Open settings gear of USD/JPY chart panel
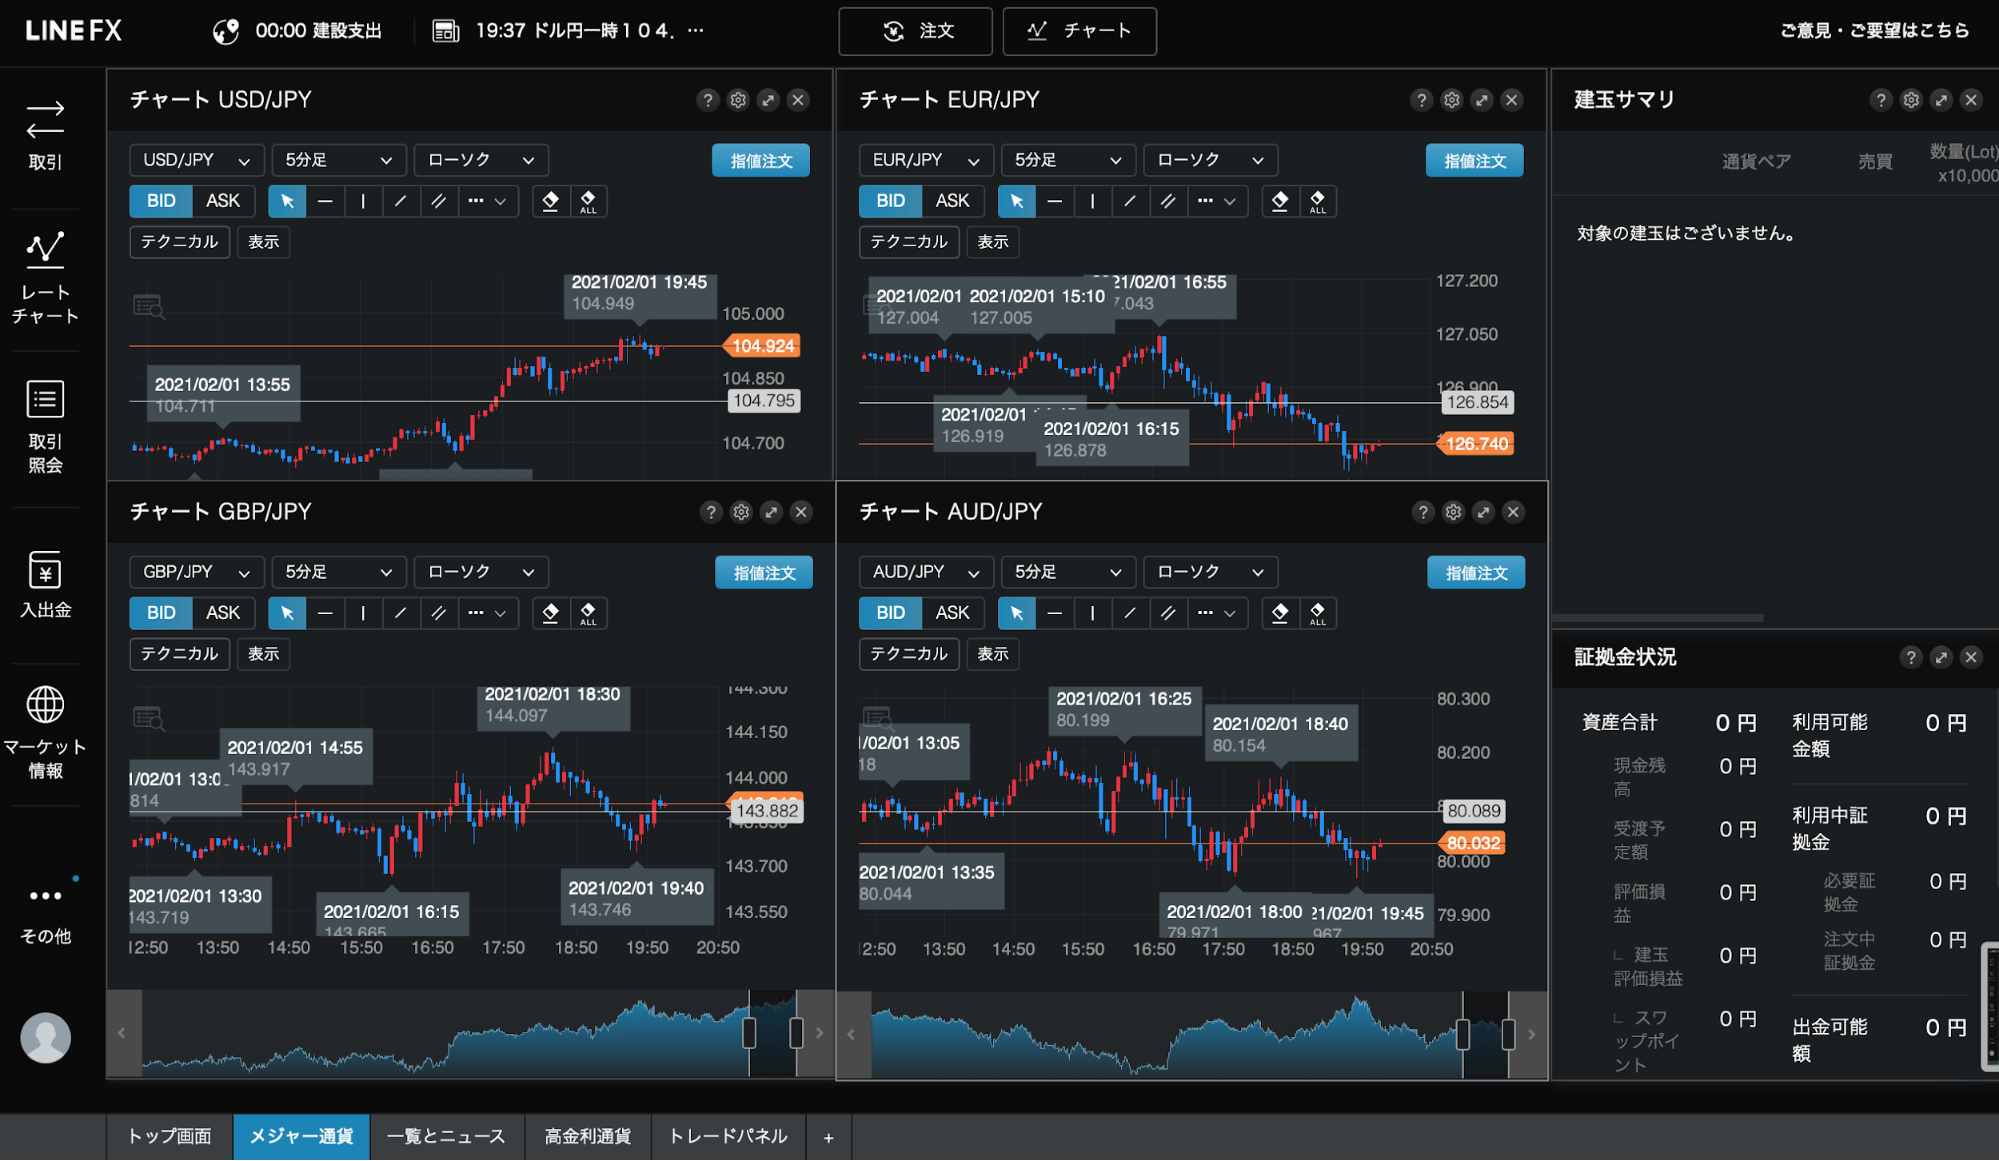Viewport: 1999px width, 1161px height. 738,100
